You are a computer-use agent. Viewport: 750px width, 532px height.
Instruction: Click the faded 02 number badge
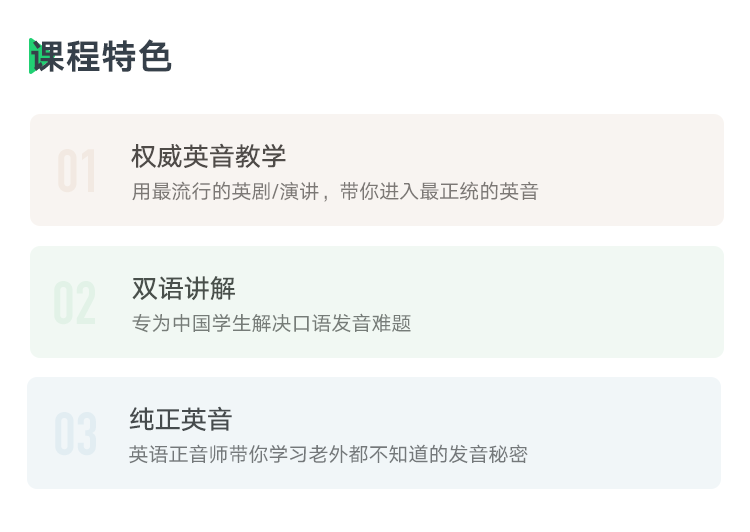(75, 302)
